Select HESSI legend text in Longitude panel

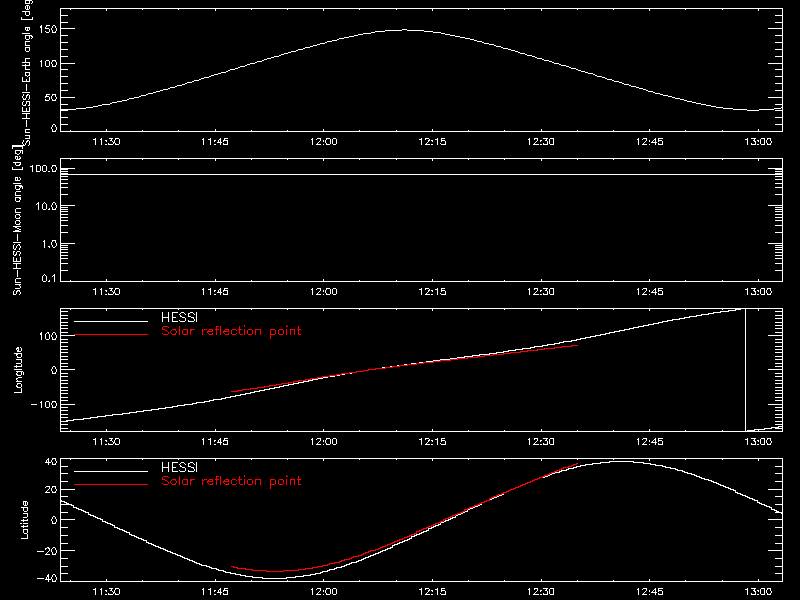pos(179,317)
